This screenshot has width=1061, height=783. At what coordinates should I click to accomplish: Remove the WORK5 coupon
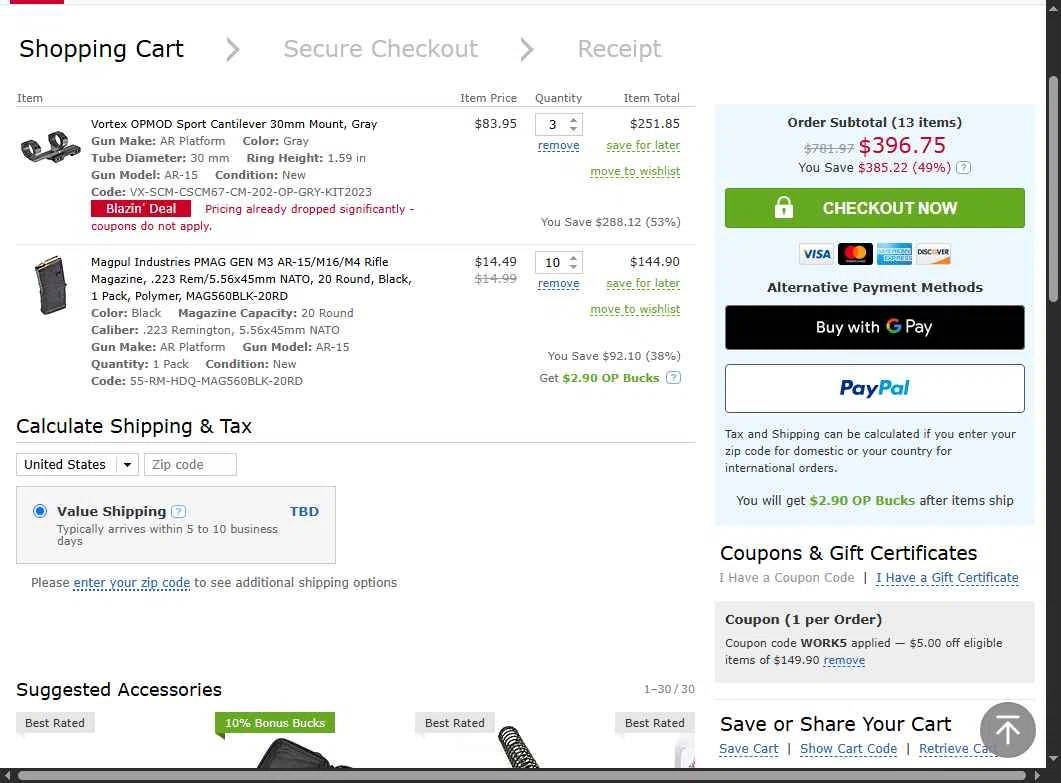(844, 661)
